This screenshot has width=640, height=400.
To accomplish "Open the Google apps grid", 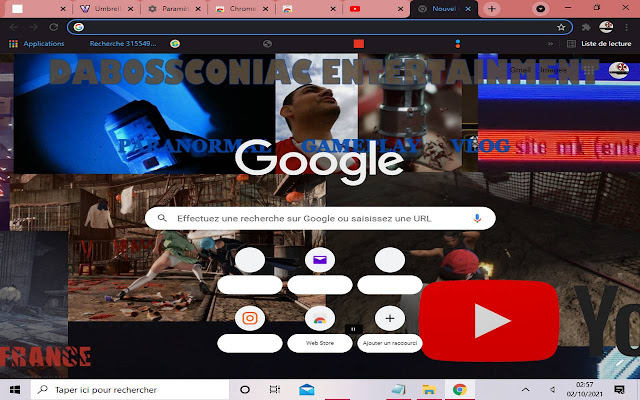I will 589,70.
